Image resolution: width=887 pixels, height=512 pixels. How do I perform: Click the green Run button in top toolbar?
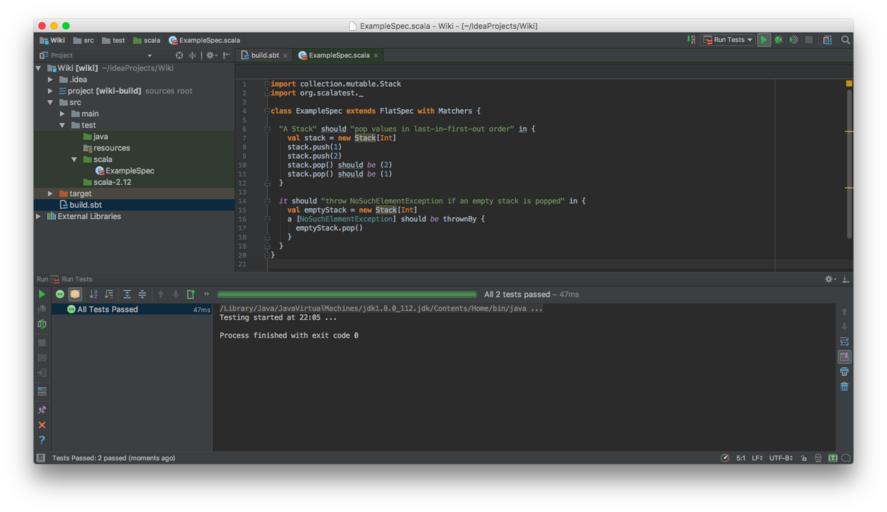(x=765, y=40)
